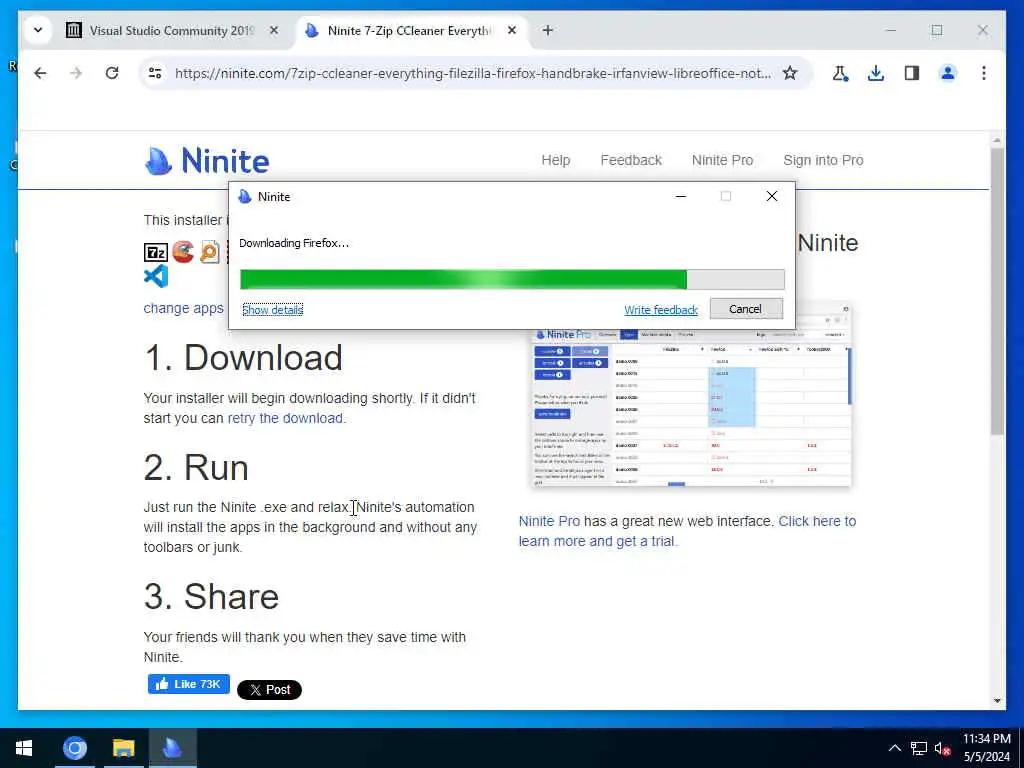Bookmark this page with the star

click(x=790, y=73)
